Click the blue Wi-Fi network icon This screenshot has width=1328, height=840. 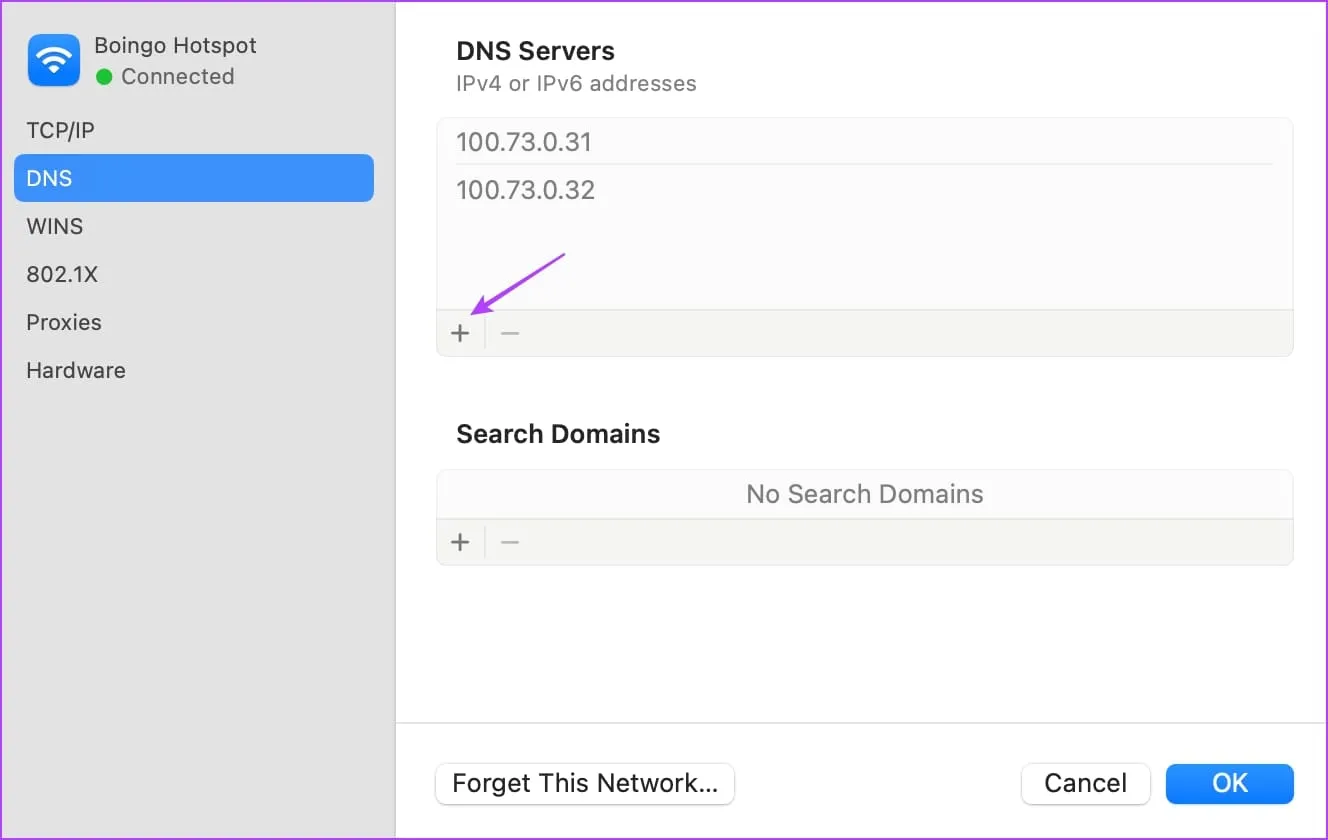click(52, 61)
